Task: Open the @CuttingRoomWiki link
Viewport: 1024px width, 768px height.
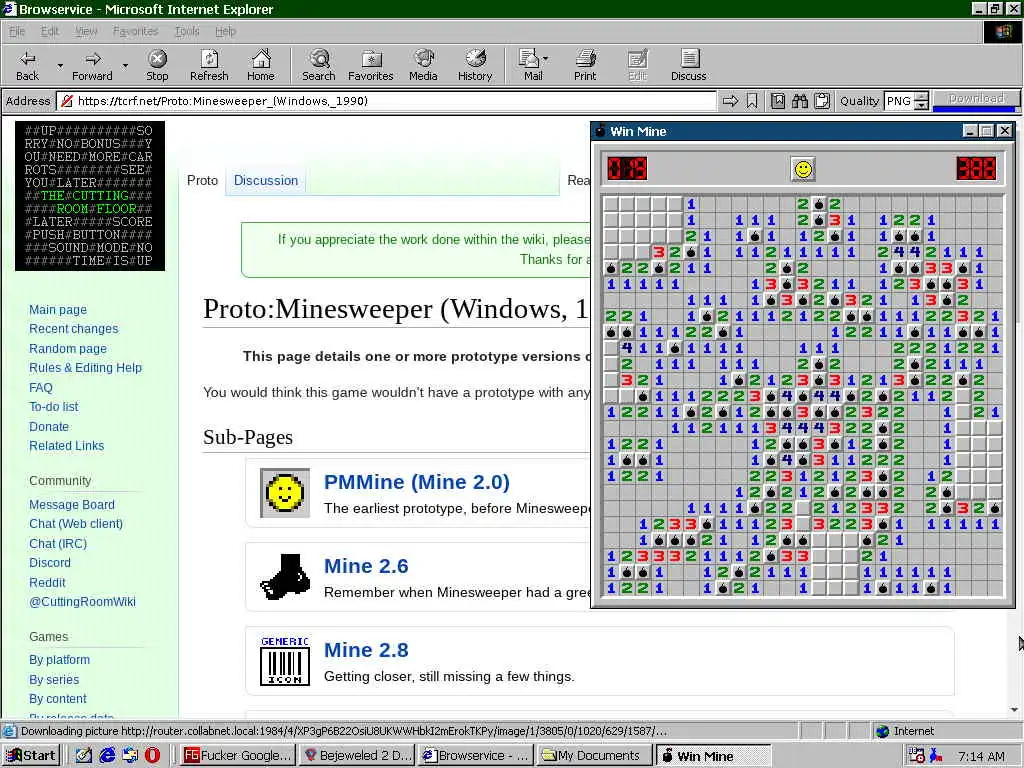Action: (x=82, y=601)
